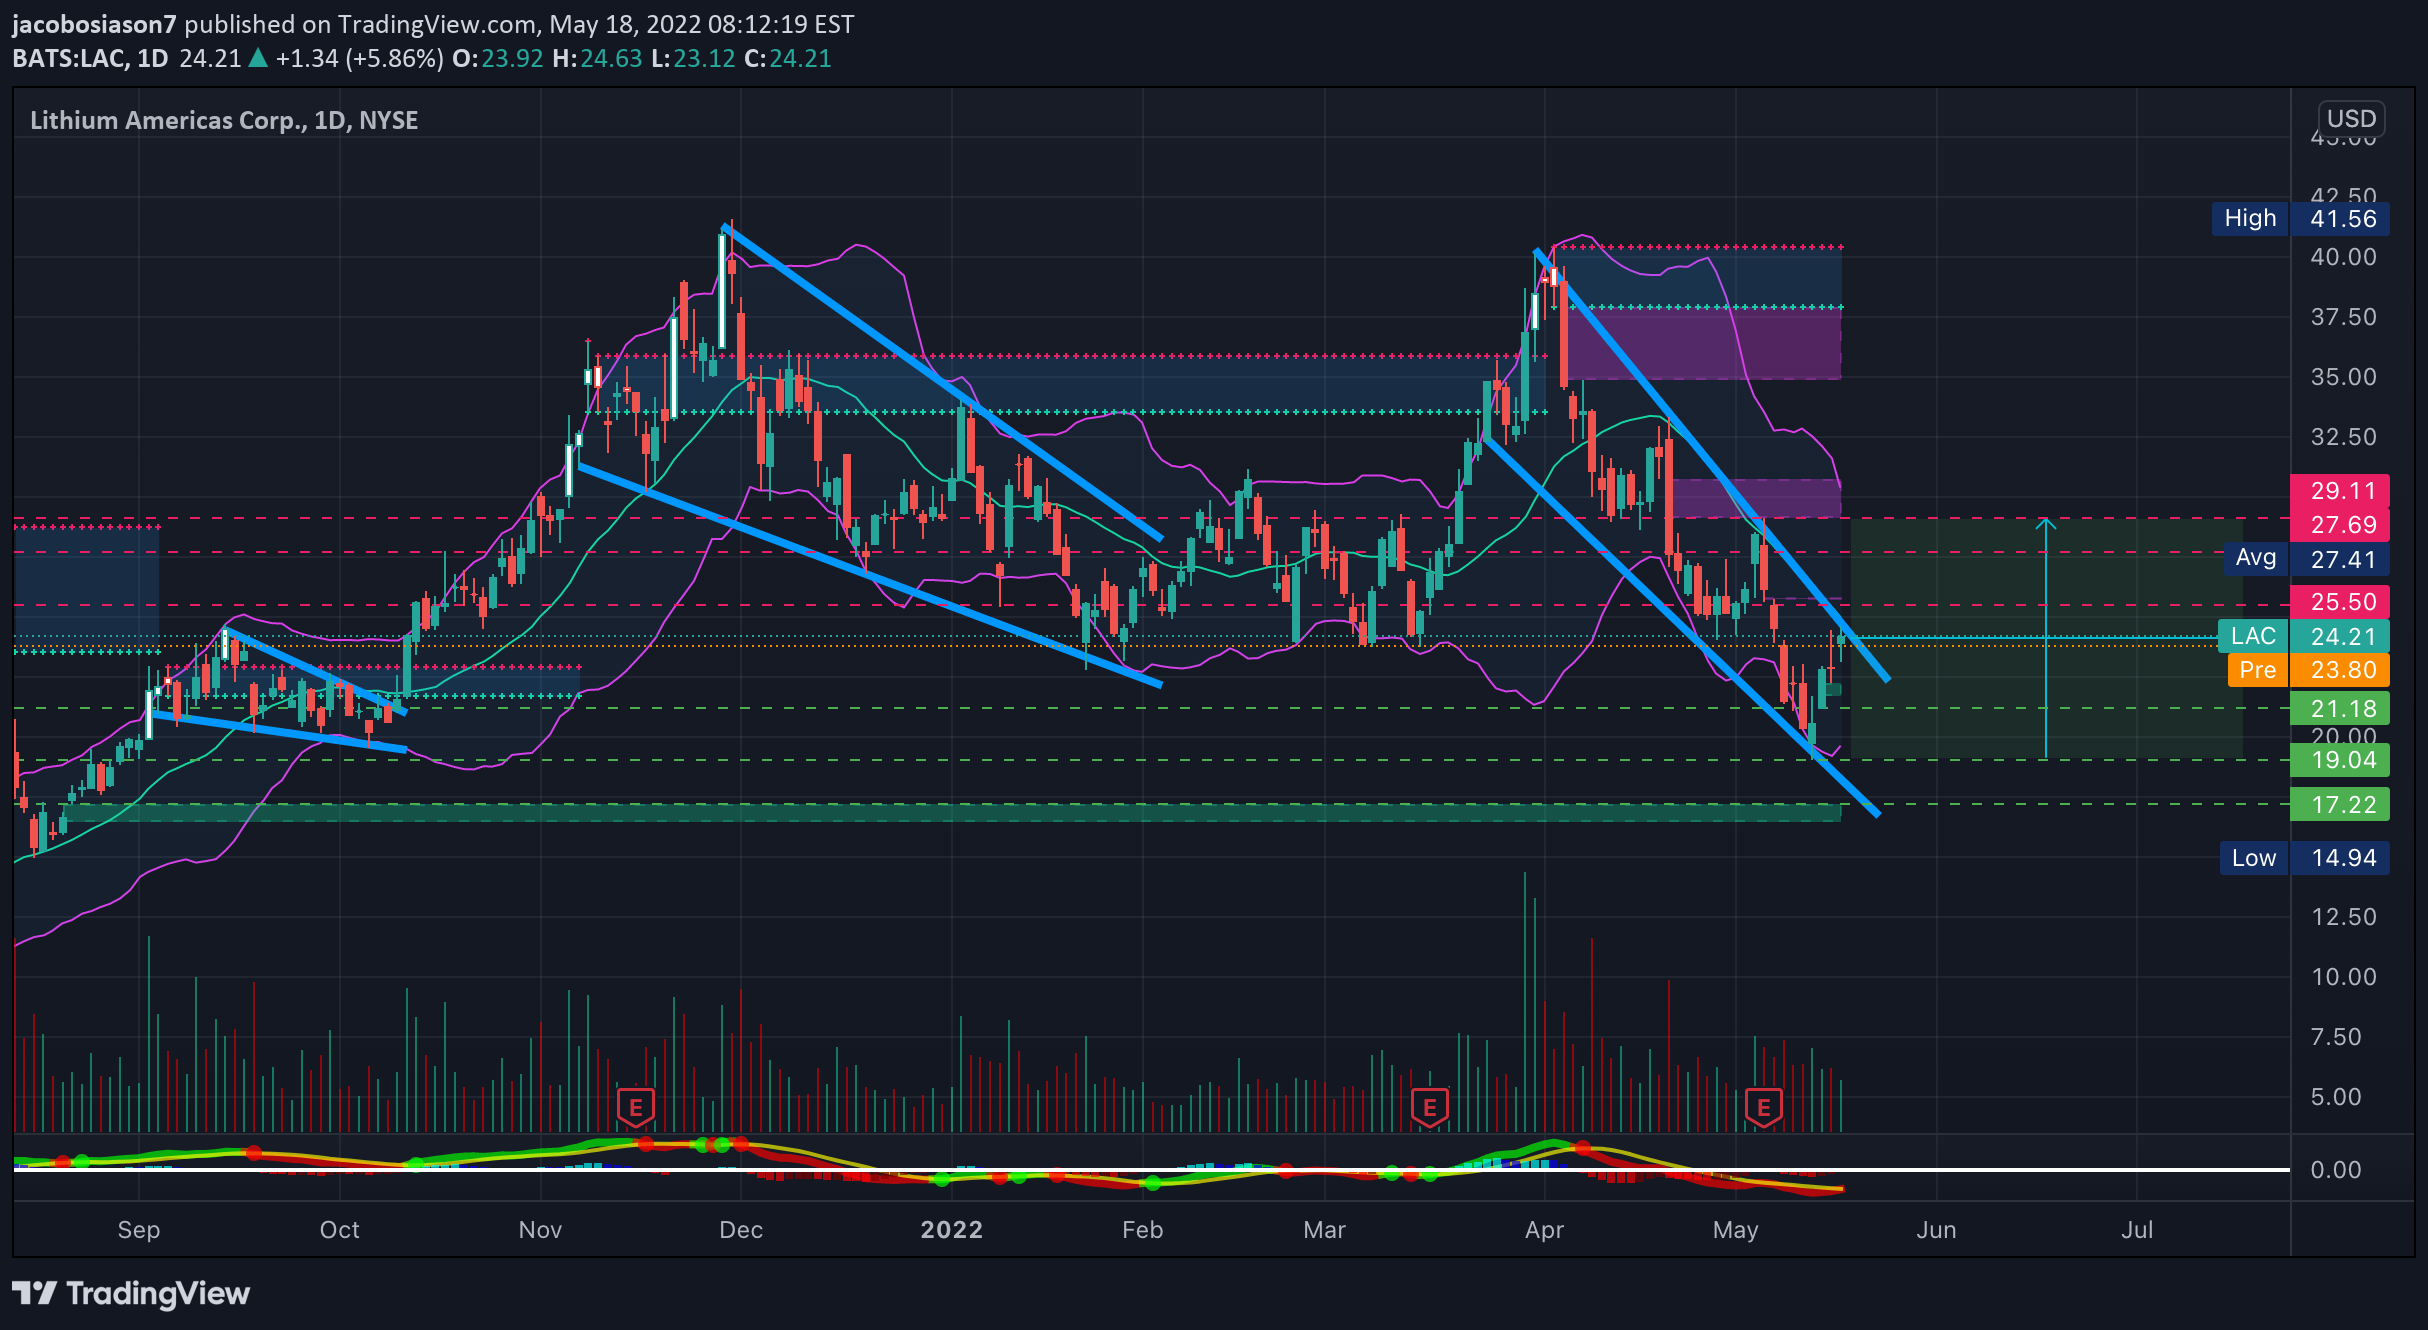Viewport: 2428px width, 1330px height.
Task: Click the 17.22 green level label
Action: tap(2340, 804)
